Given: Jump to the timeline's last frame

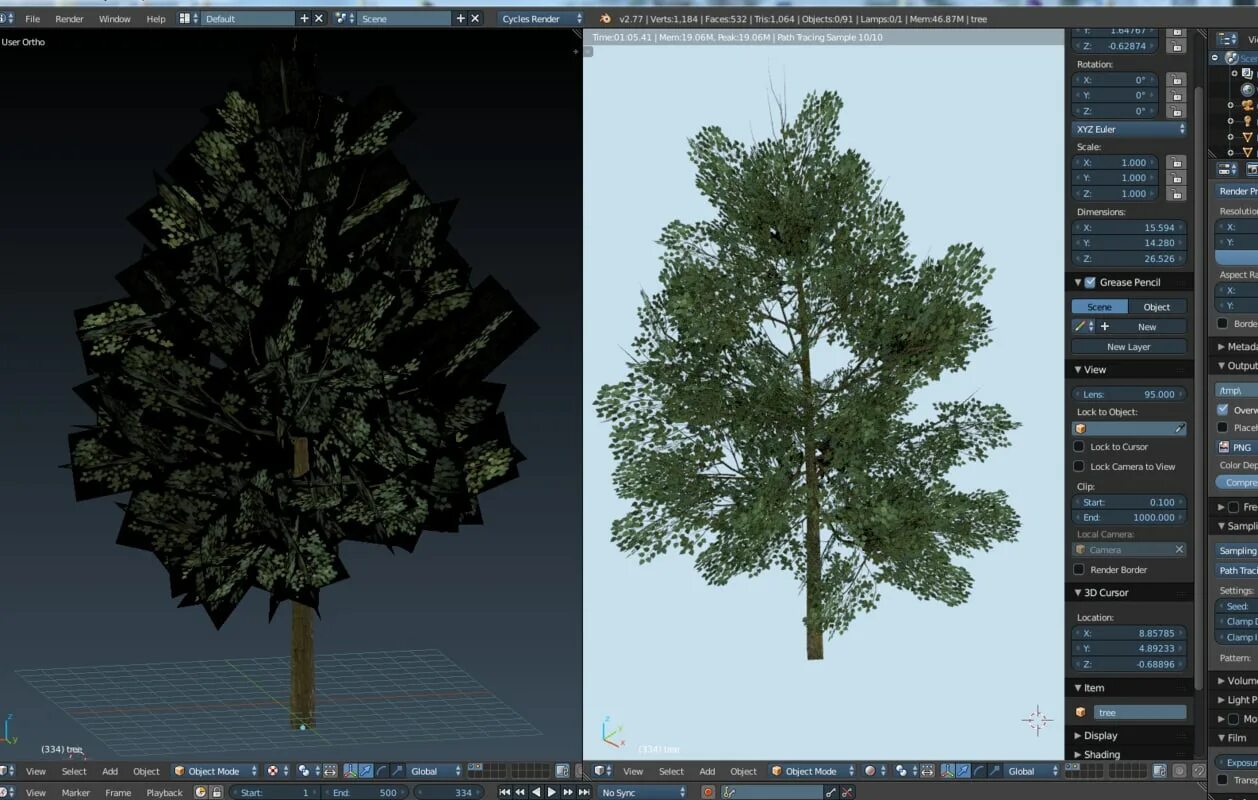Looking at the screenshot, I should [584, 792].
